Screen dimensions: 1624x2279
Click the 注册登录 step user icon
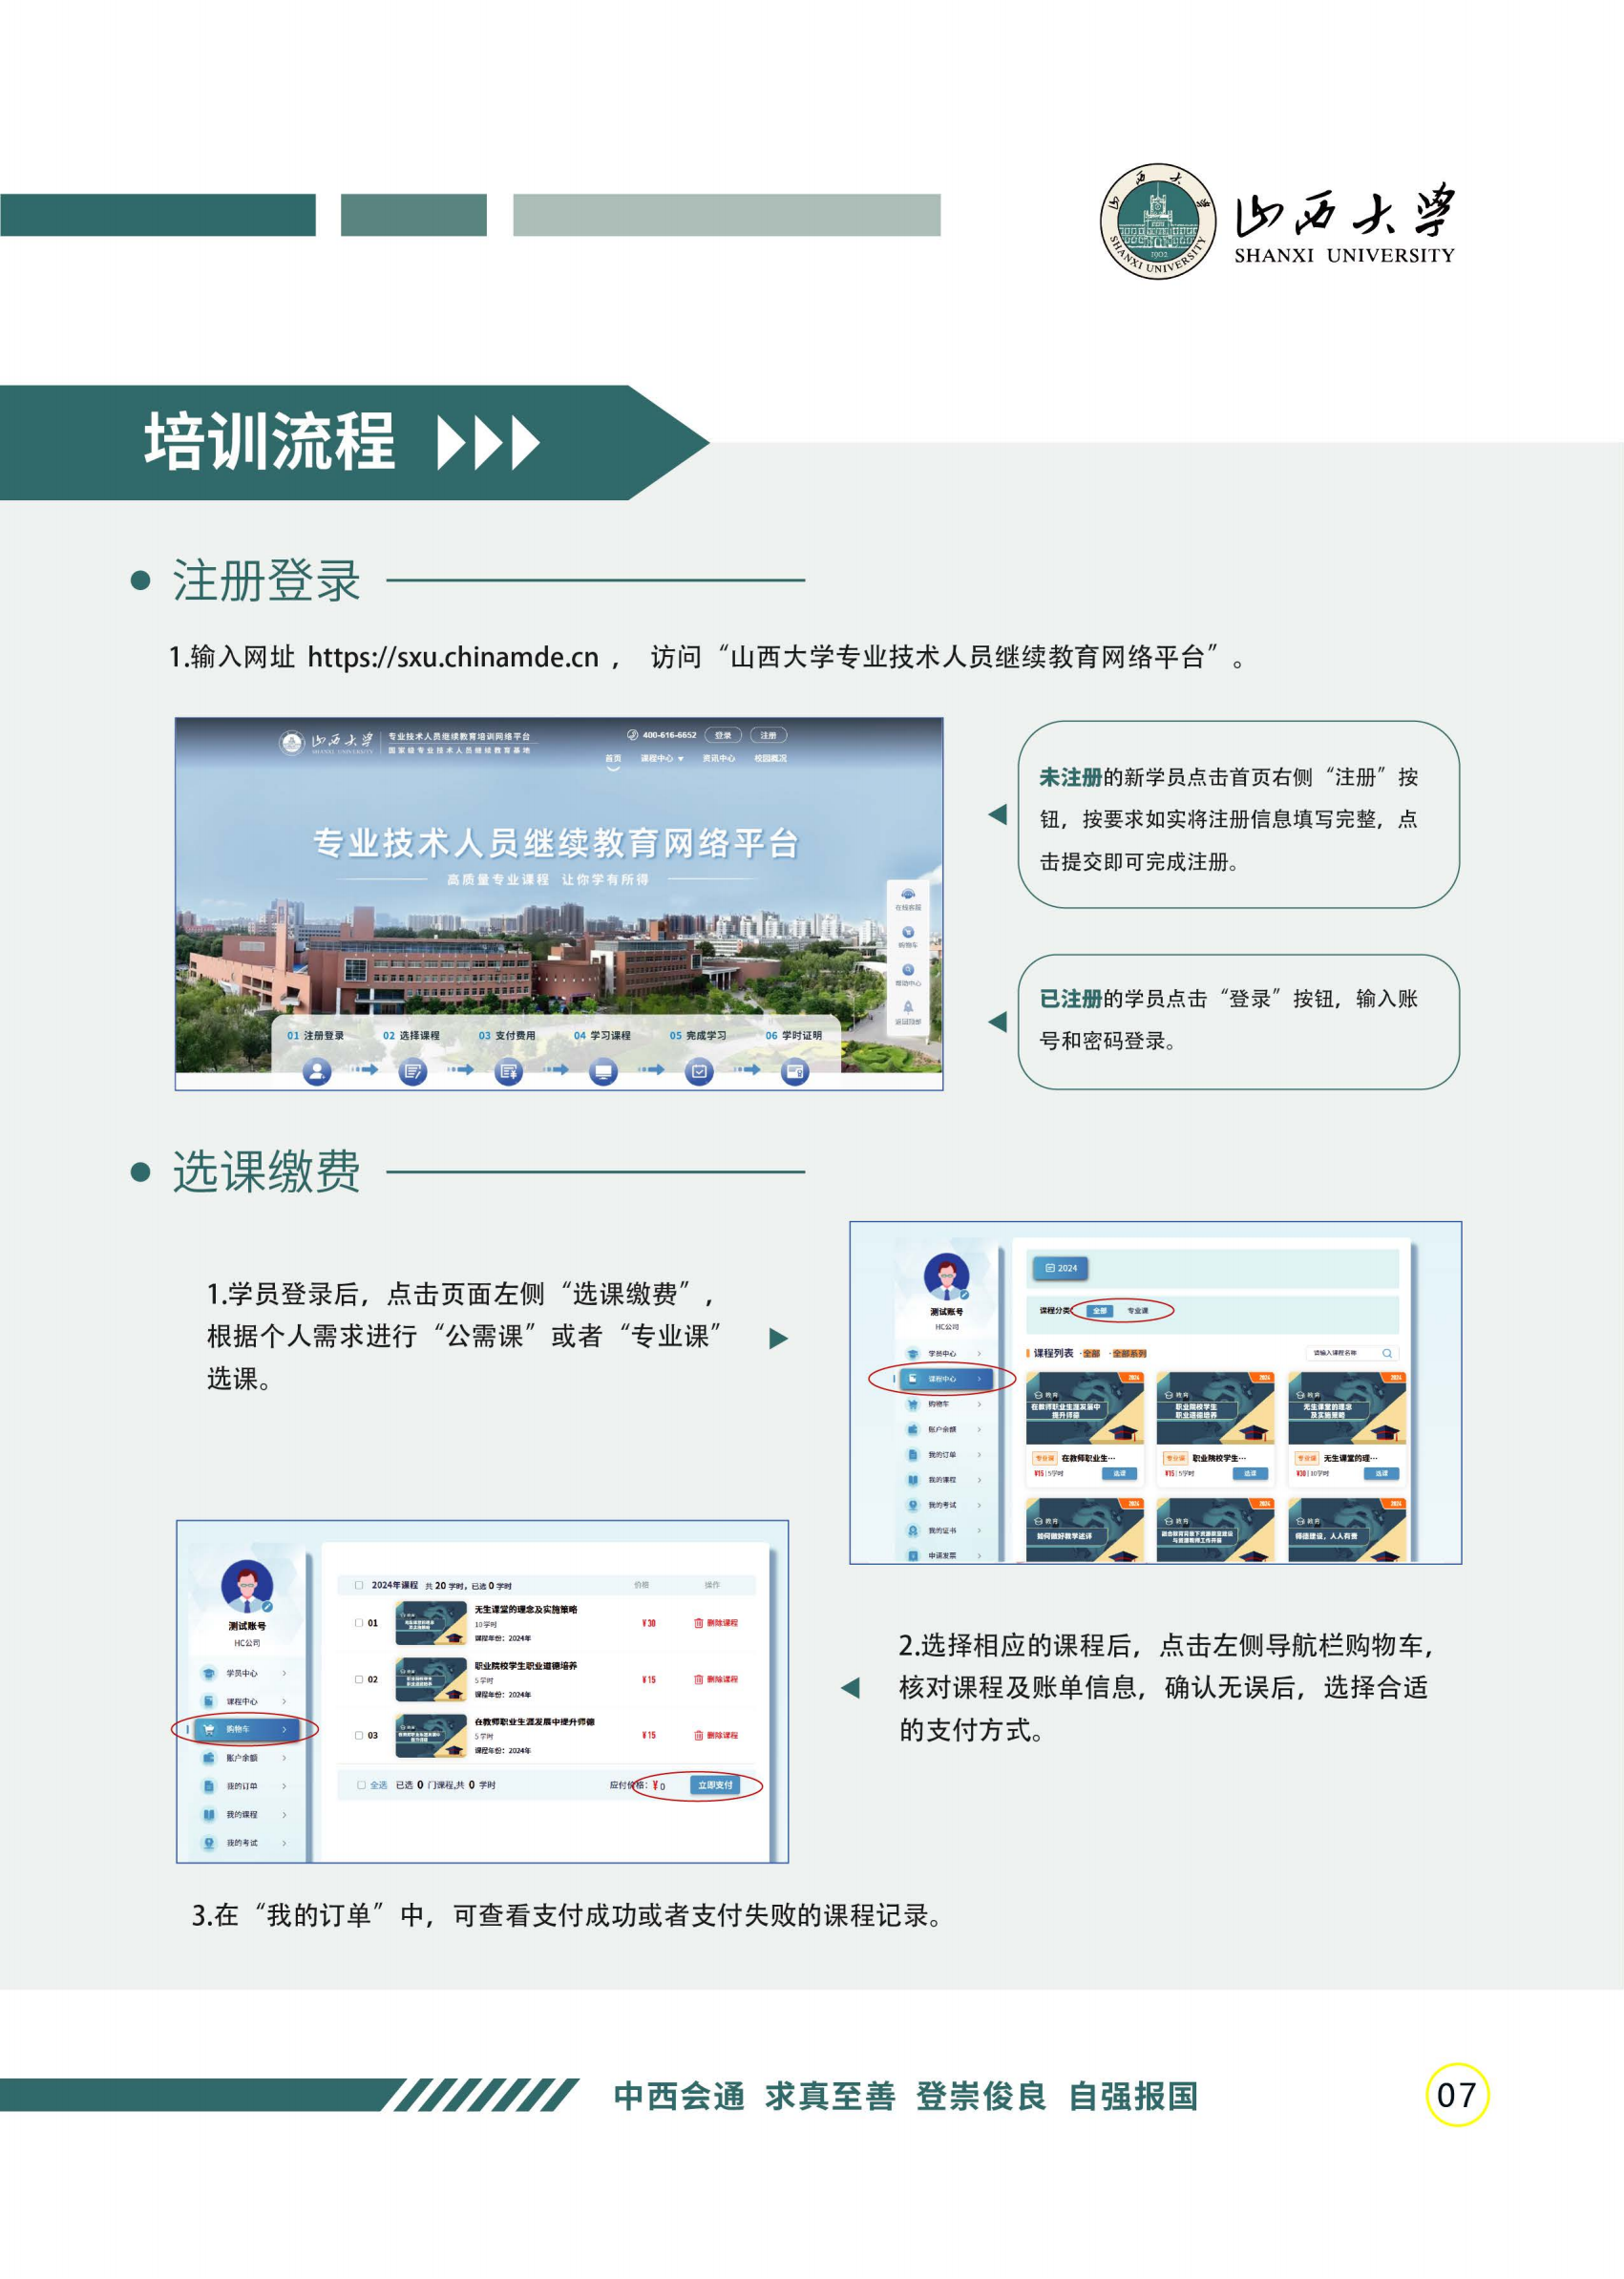pyautogui.click(x=316, y=1072)
